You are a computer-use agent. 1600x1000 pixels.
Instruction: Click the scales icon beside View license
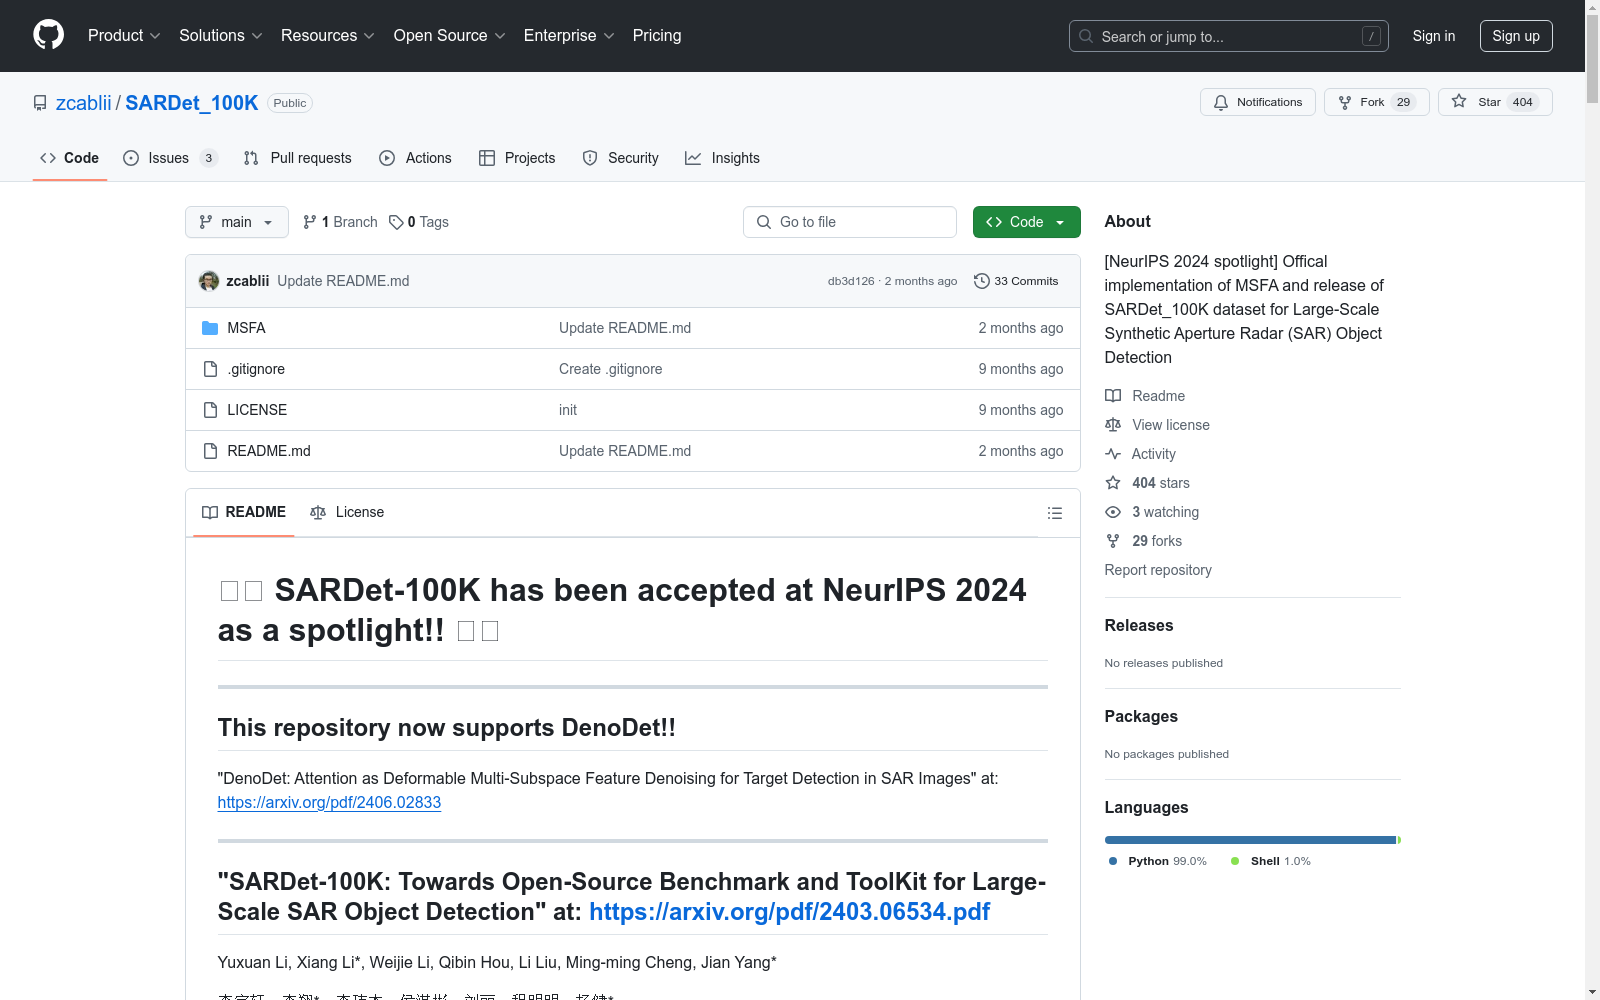point(1113,425)
